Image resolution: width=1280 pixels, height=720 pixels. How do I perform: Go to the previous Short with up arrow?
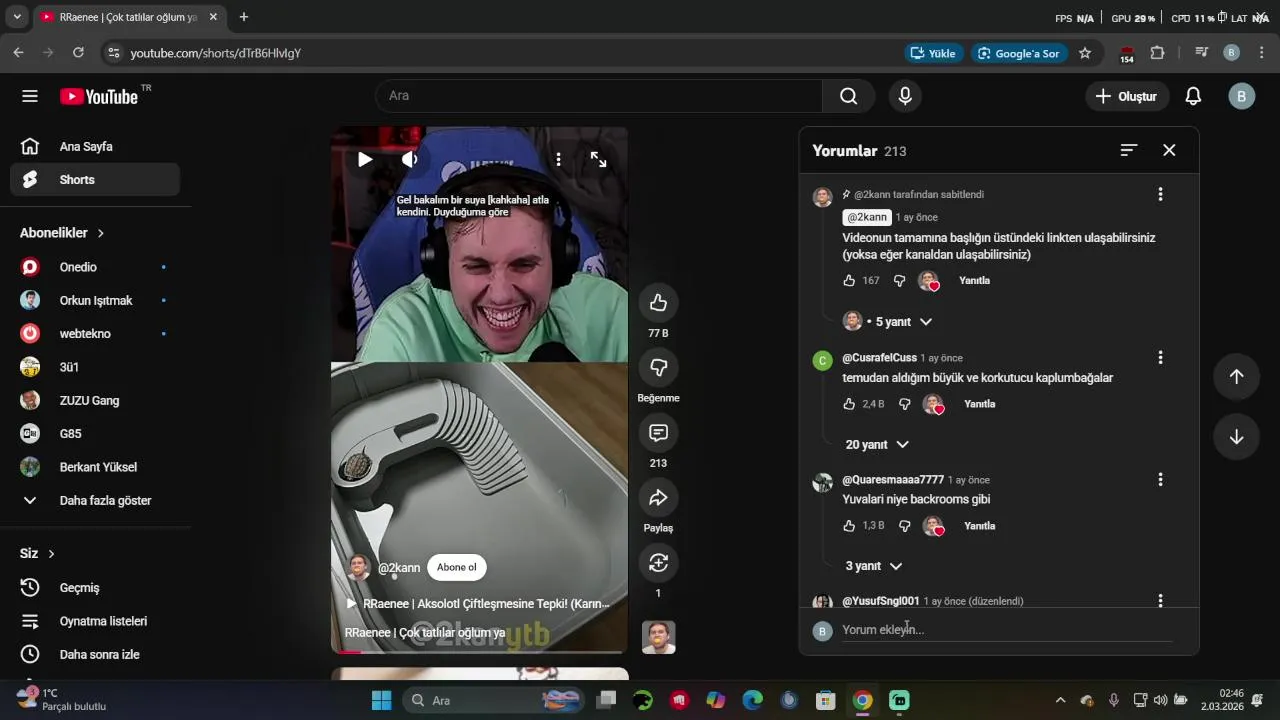point(1236,376)
